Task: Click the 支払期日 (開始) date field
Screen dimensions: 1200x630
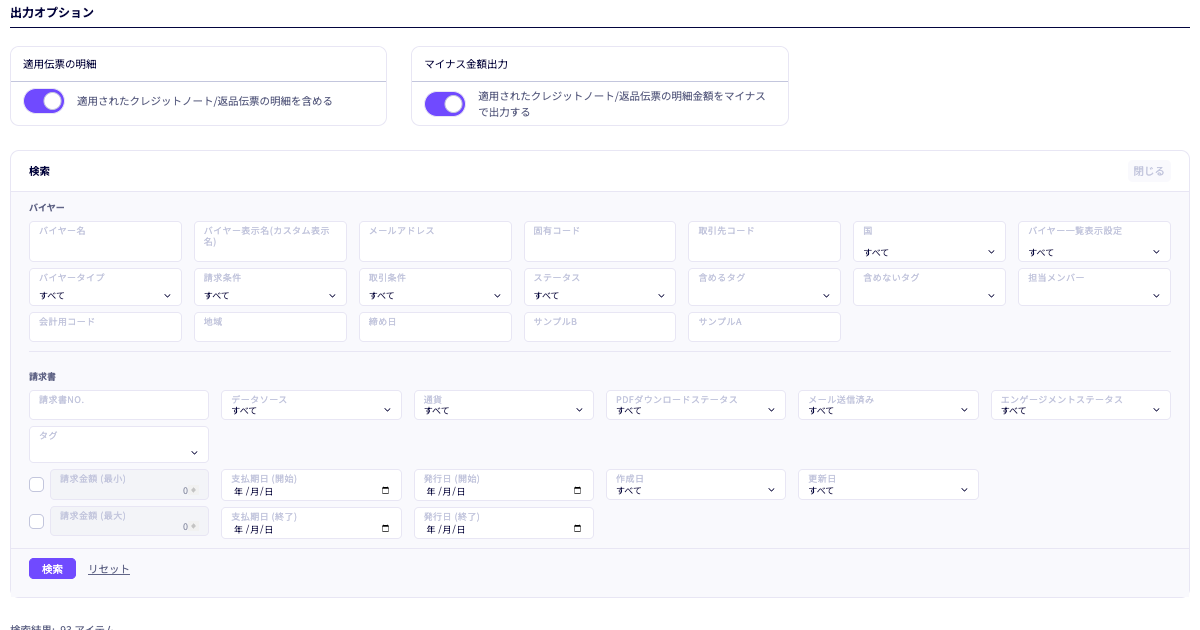Action: tap(311, 485)
